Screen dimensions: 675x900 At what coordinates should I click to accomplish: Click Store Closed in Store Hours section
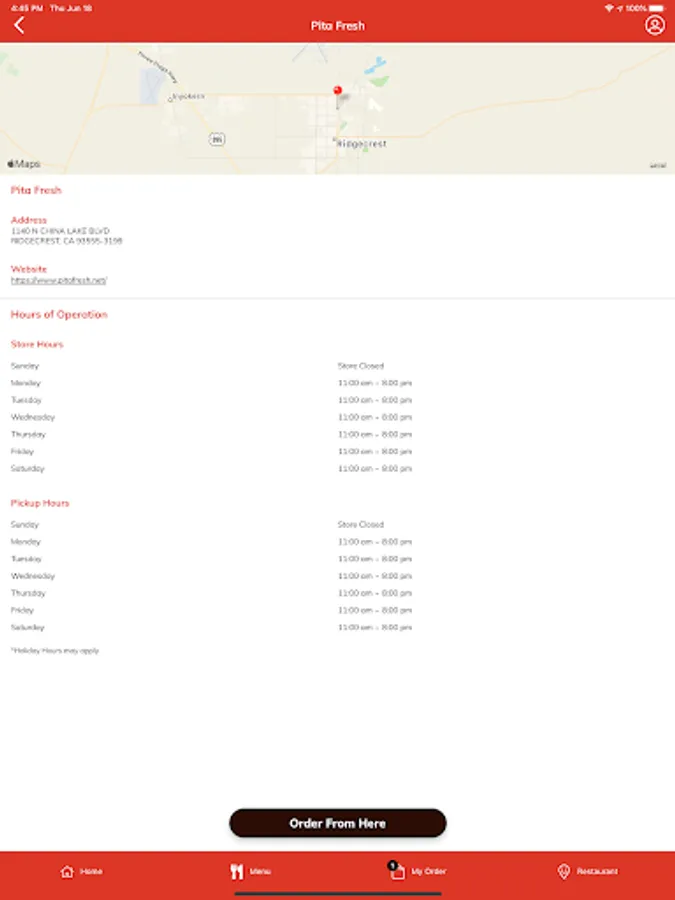point(360,366)
